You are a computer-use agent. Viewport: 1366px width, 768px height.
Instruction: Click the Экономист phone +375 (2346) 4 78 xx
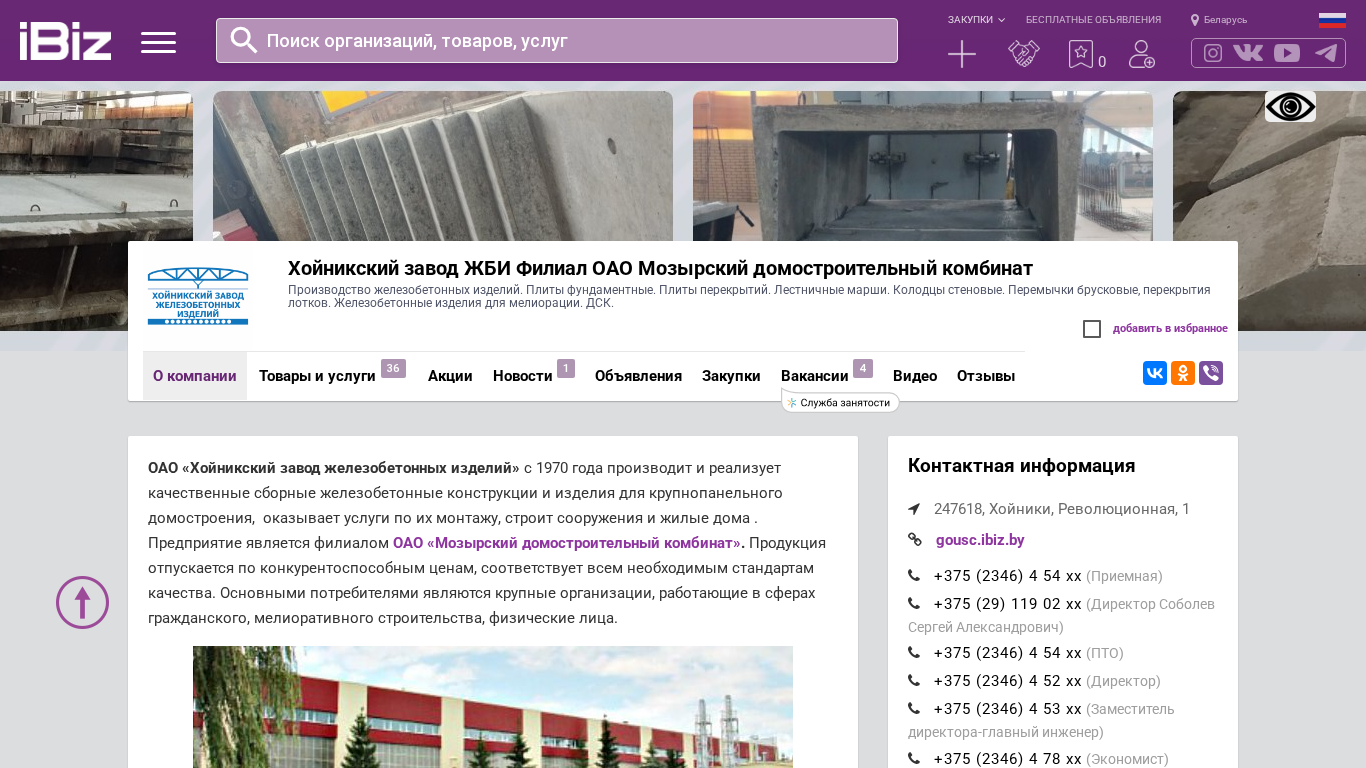point(1008,759)
